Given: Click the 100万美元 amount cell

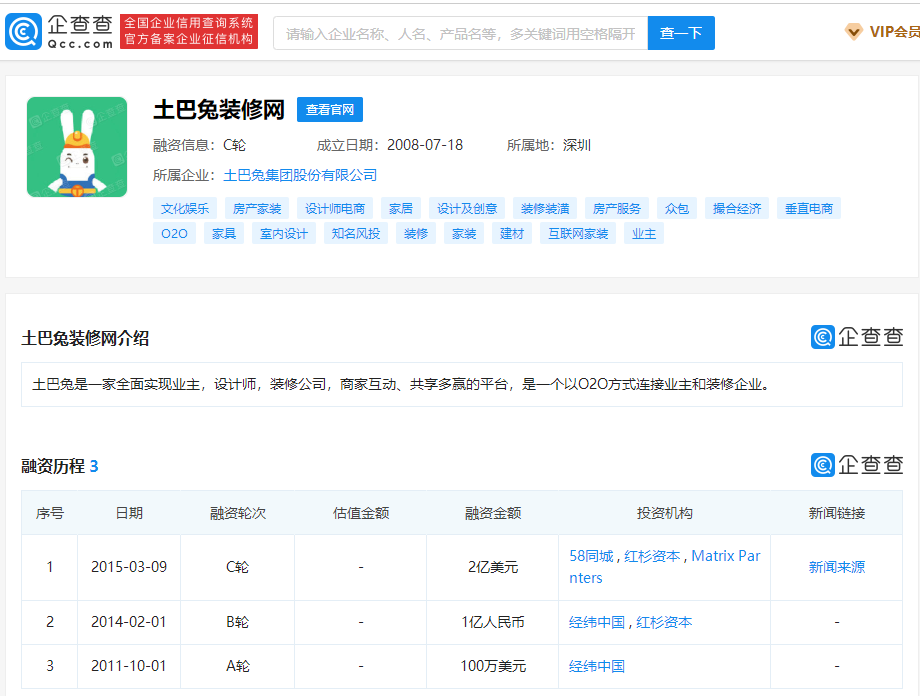Looking at the screenshot, I should [x=493, y=666].
